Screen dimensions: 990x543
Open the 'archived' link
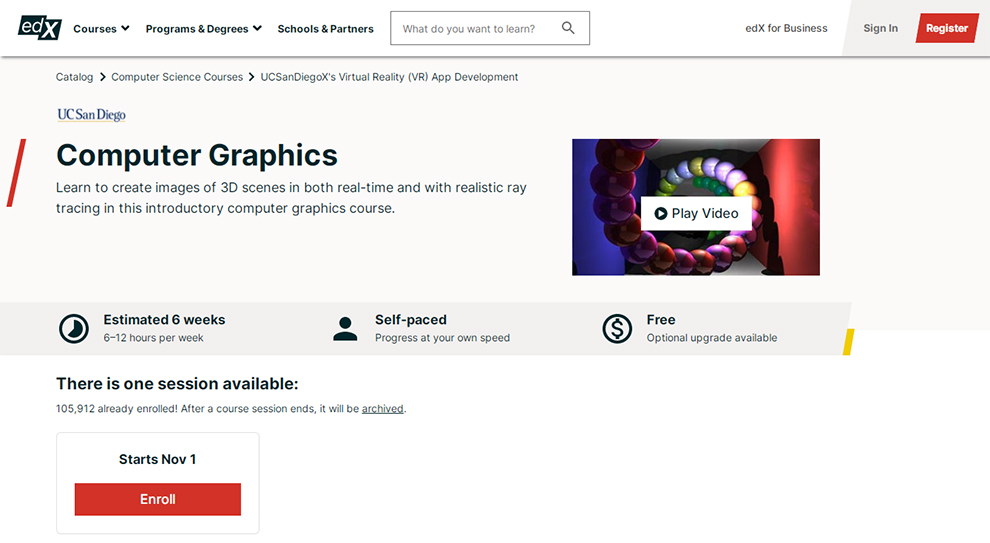click(383, 409)
